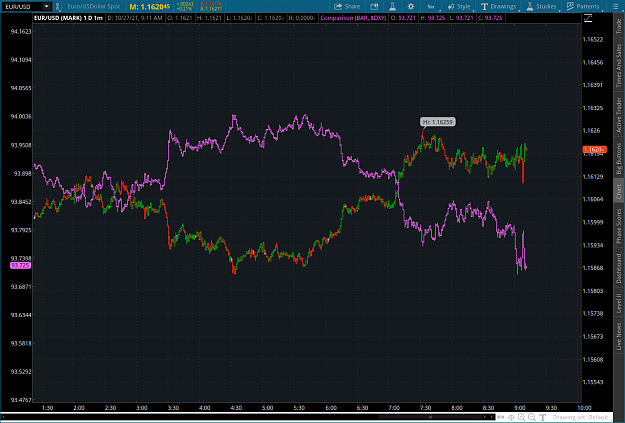Open the Phase Scores side tab
Image resolution: width=625 pixels, height=423 pixels.
tap(619, 226)
